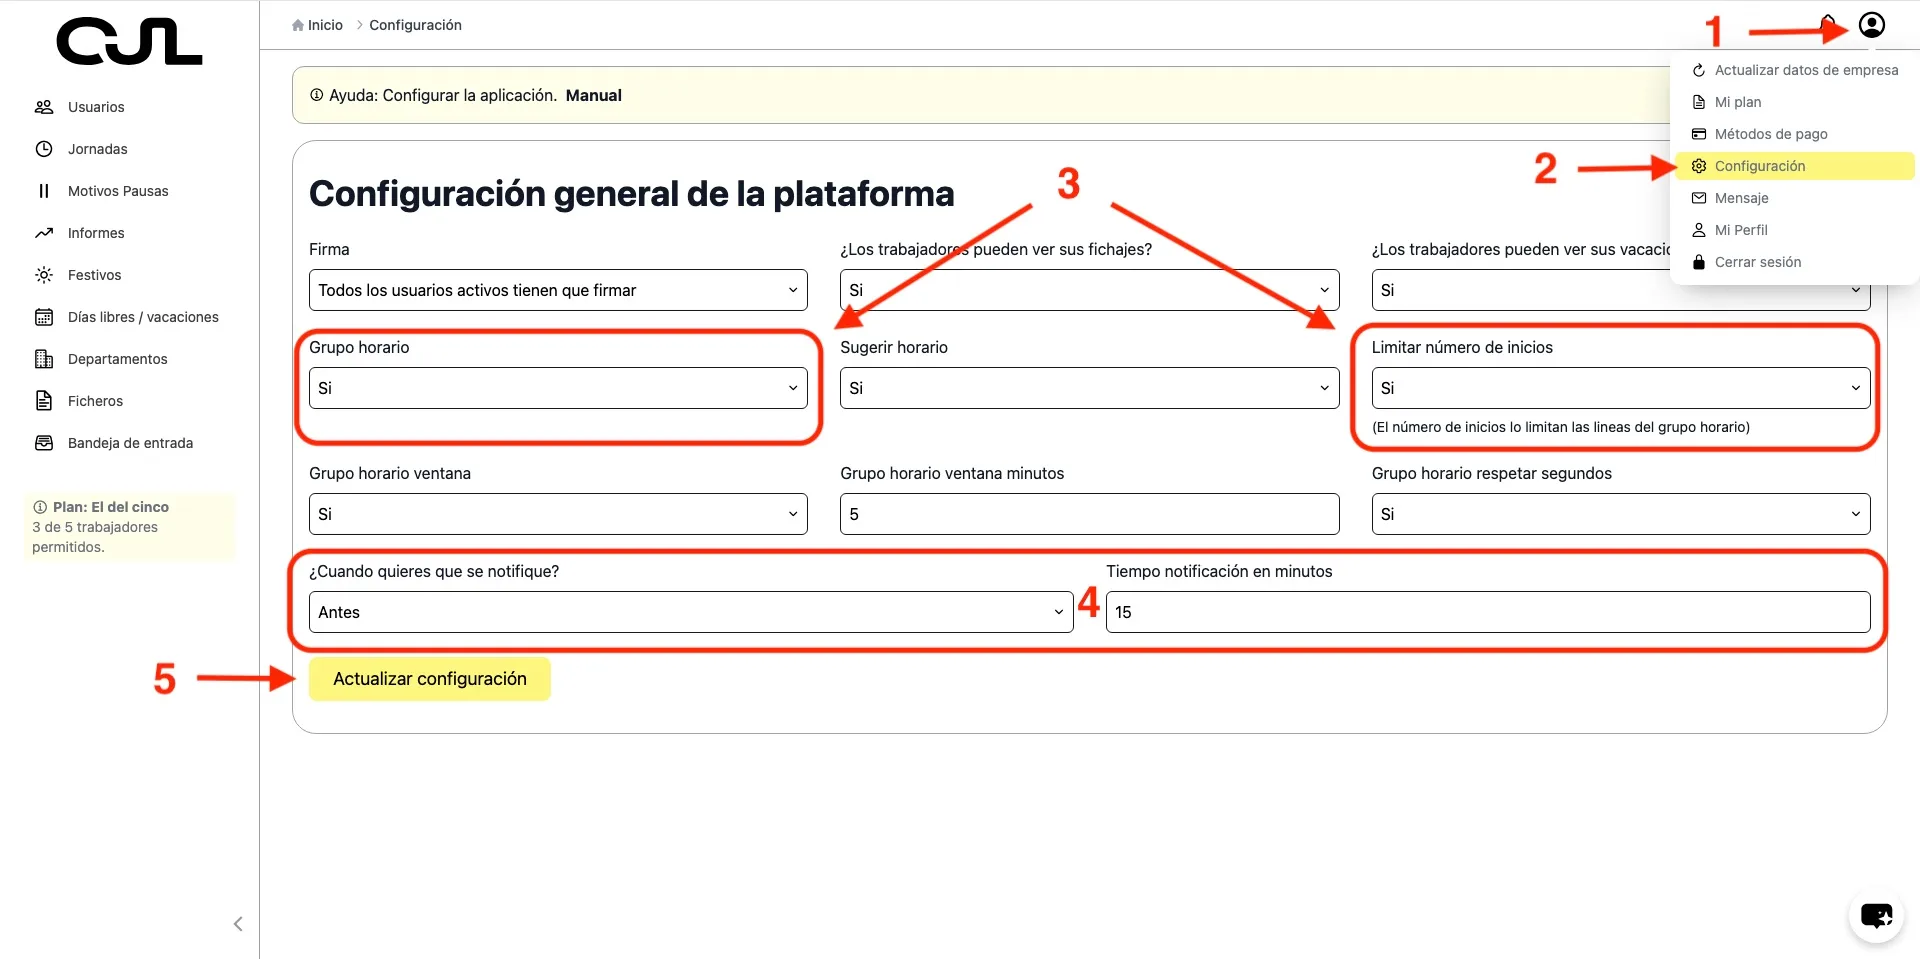Click the Ficheros document icon

tap(44, 401)
